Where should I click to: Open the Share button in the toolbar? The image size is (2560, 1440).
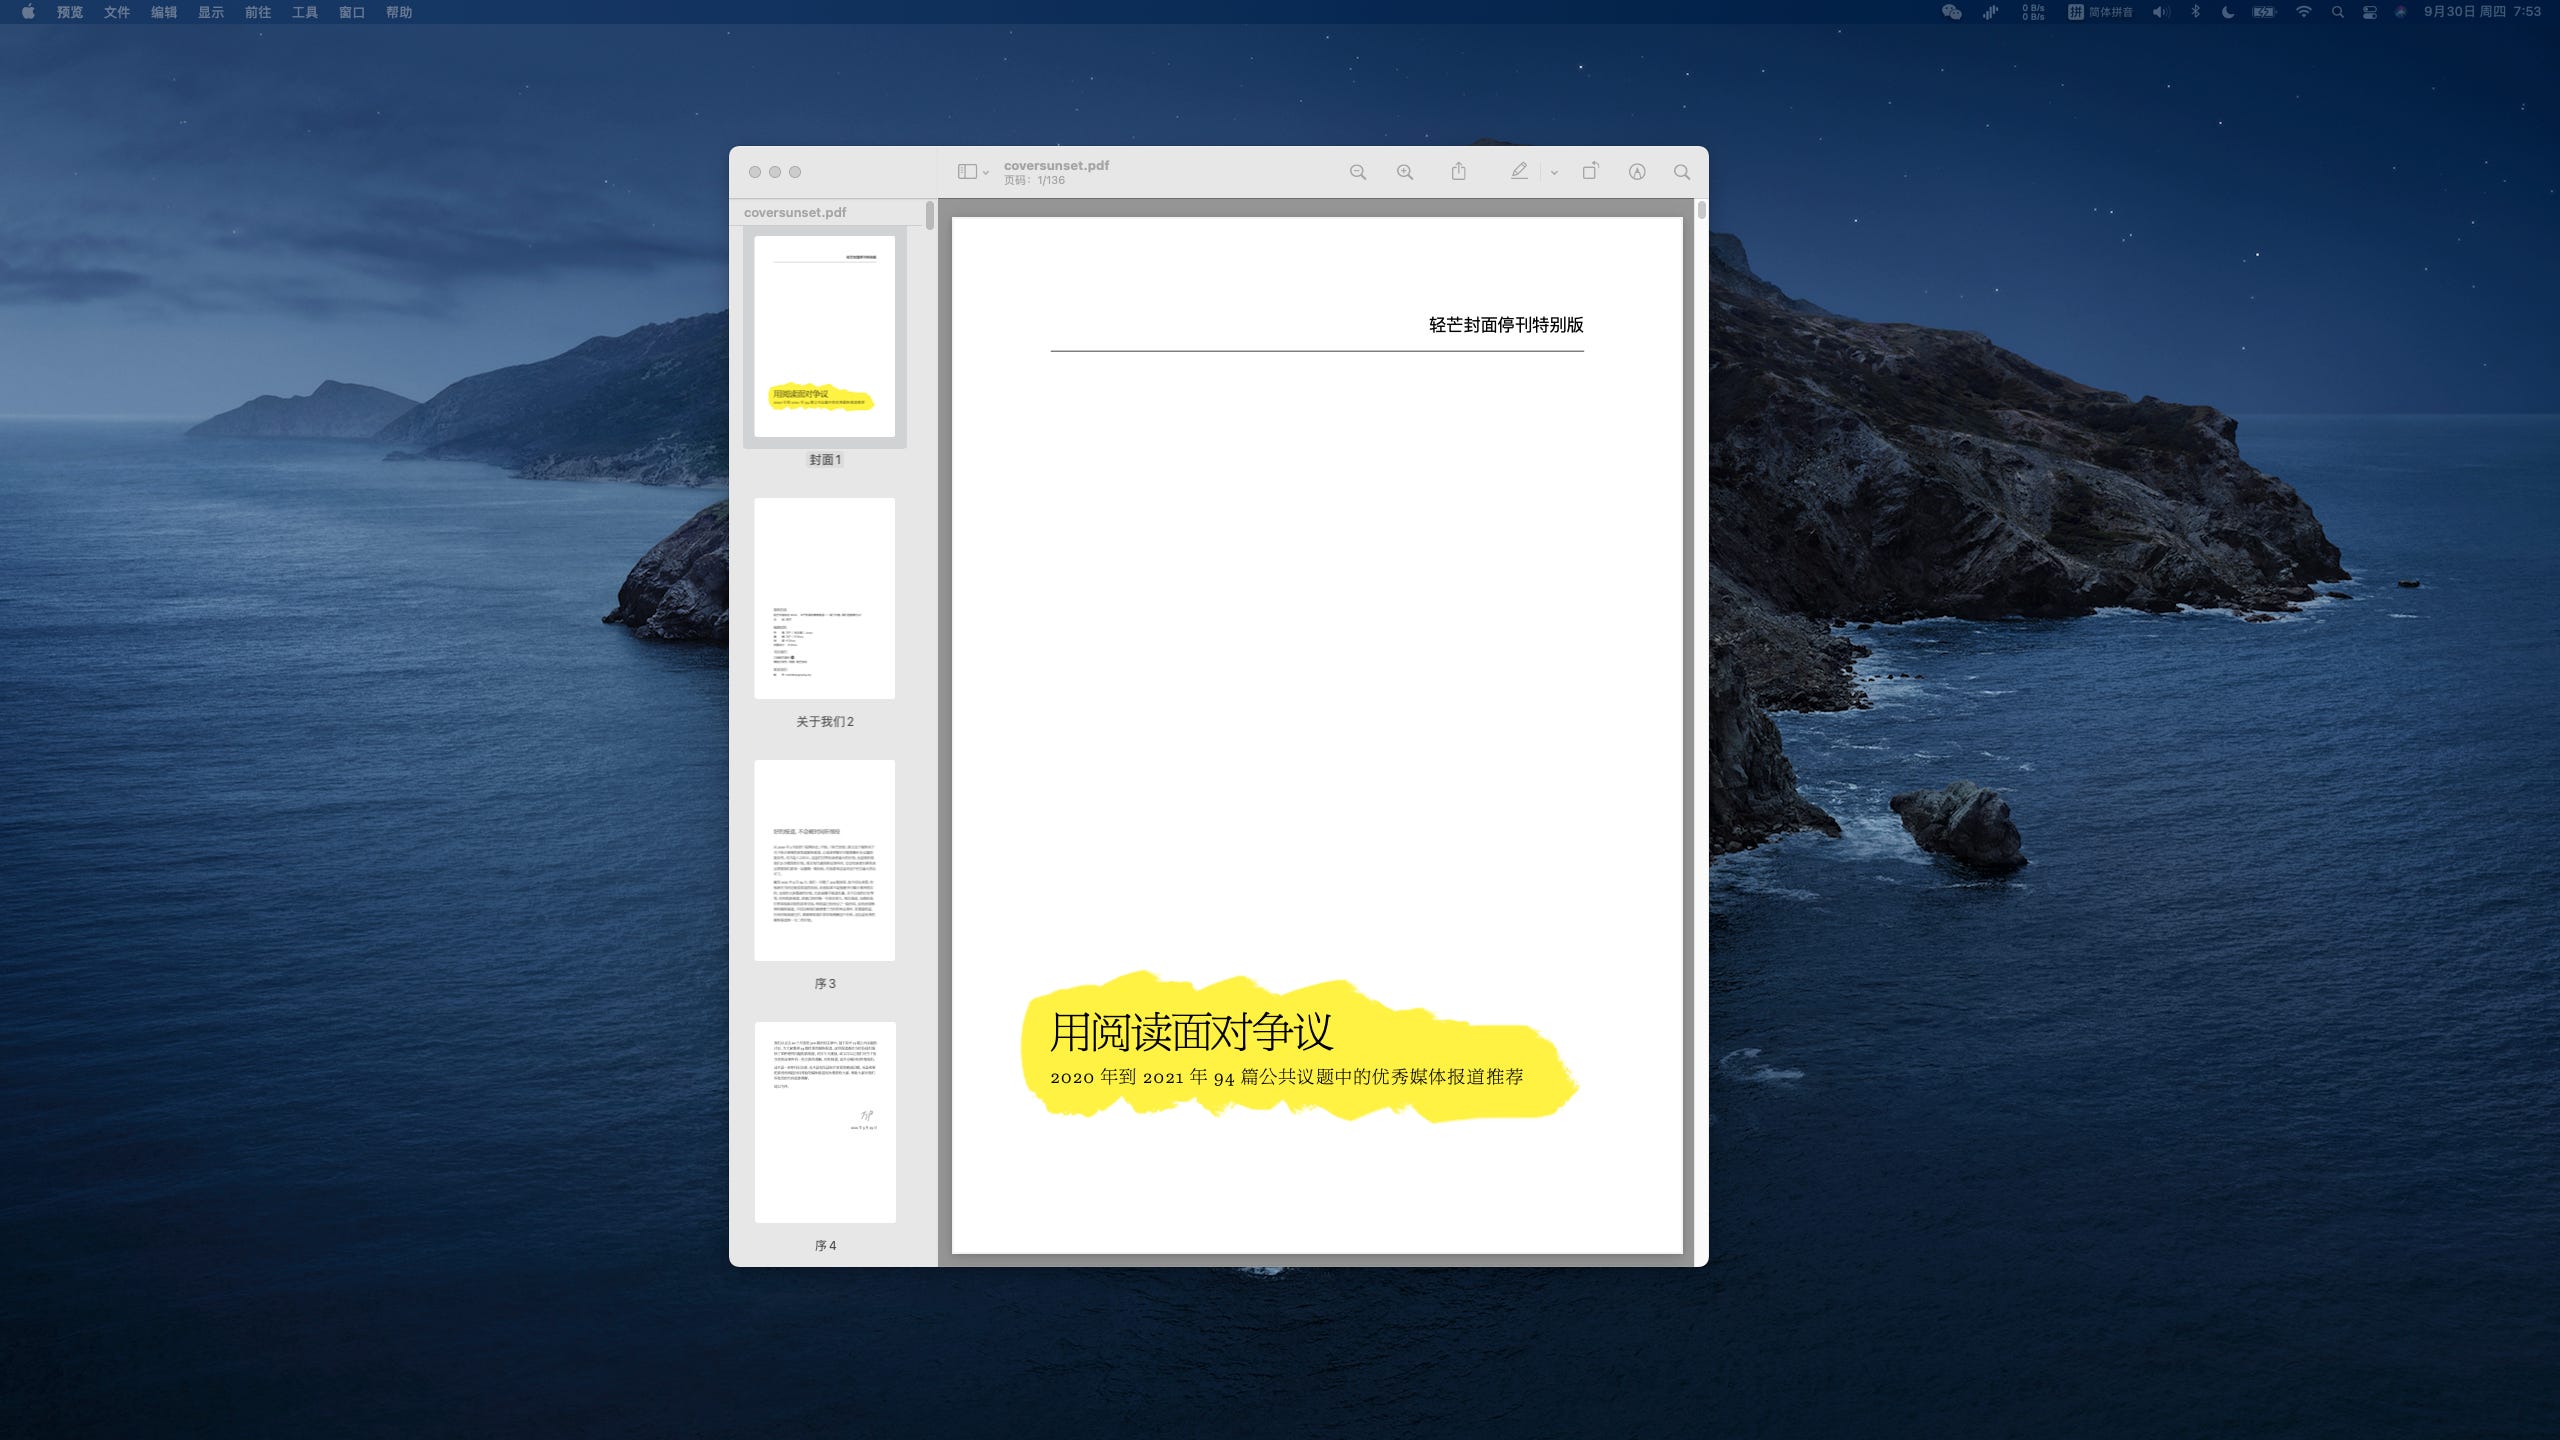click(x=1459, y=172)
